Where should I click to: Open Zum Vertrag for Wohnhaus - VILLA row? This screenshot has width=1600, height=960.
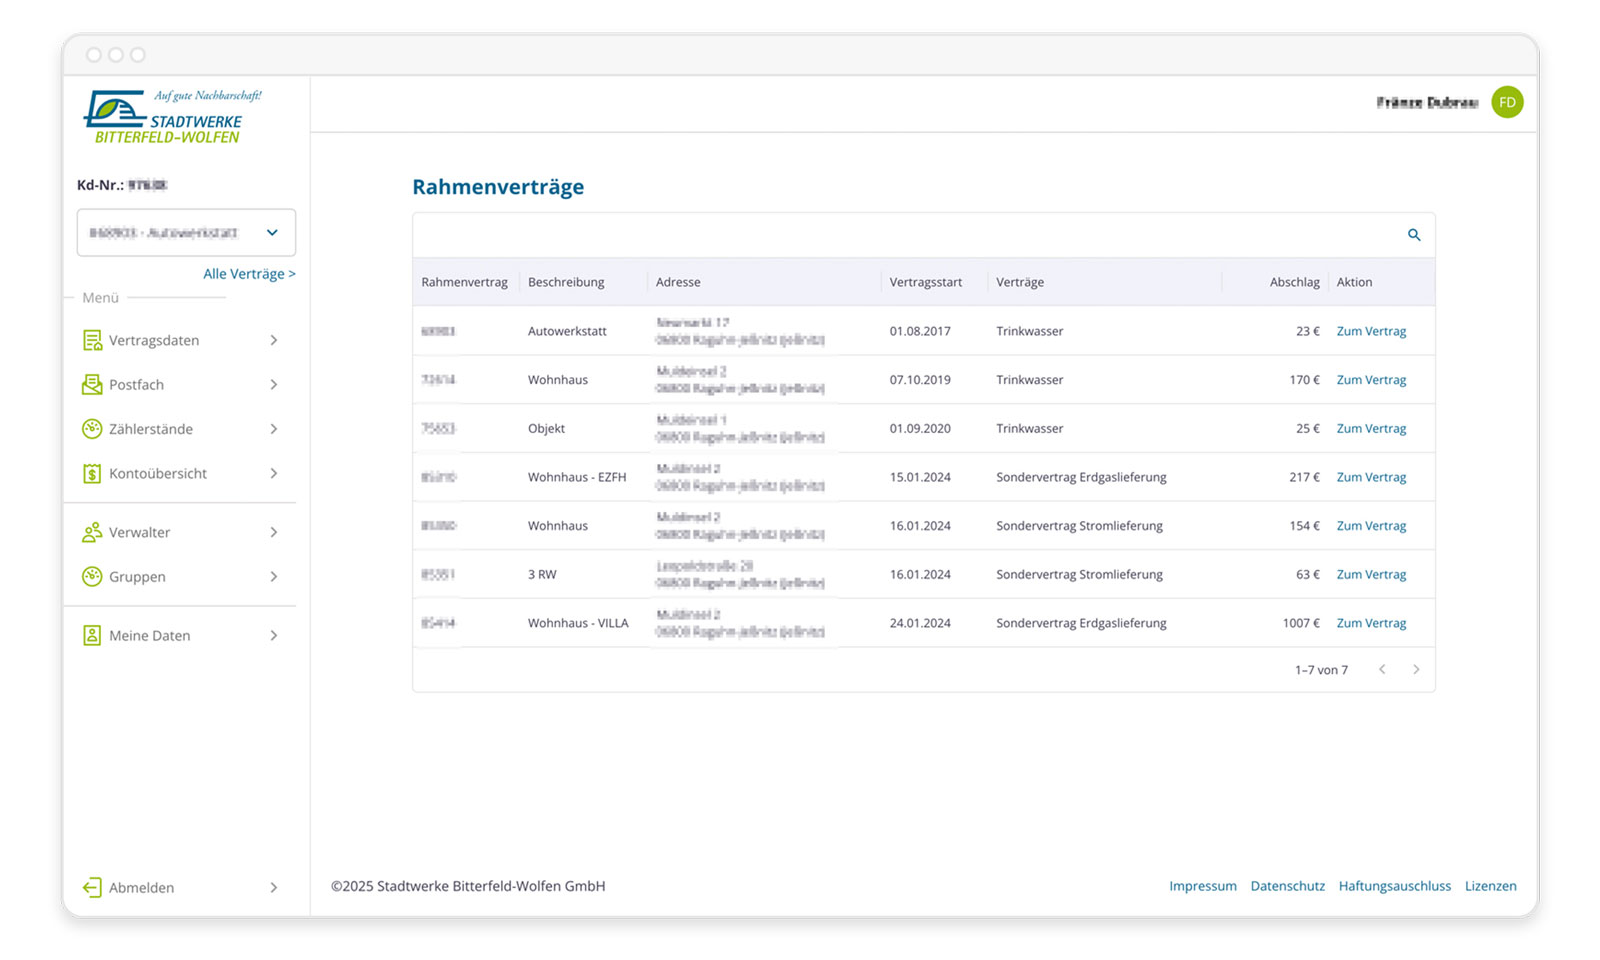pyautogui.click(x=1371, y=624)
